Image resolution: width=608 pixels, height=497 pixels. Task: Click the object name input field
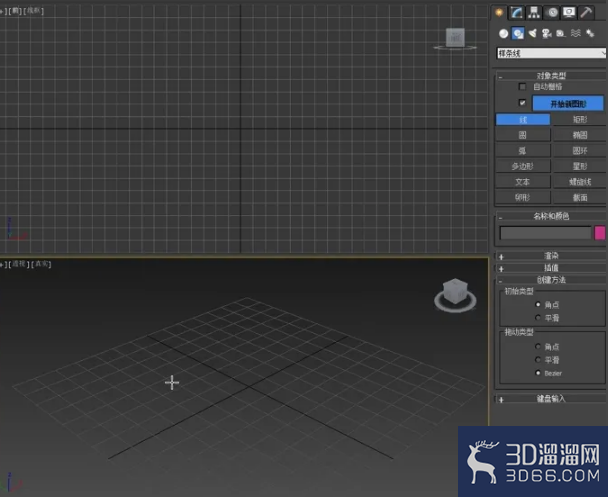[x=545, y=233]
